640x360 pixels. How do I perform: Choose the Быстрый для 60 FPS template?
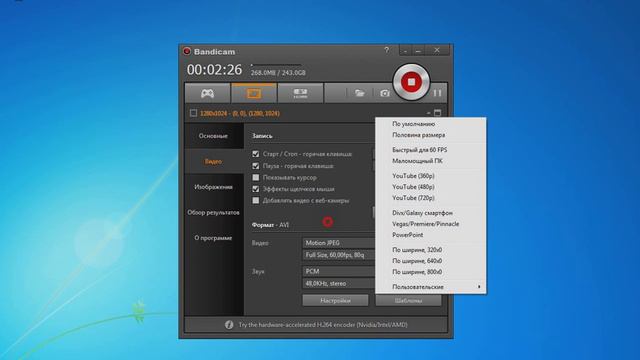pyautogui.click(x=431, y=150)
